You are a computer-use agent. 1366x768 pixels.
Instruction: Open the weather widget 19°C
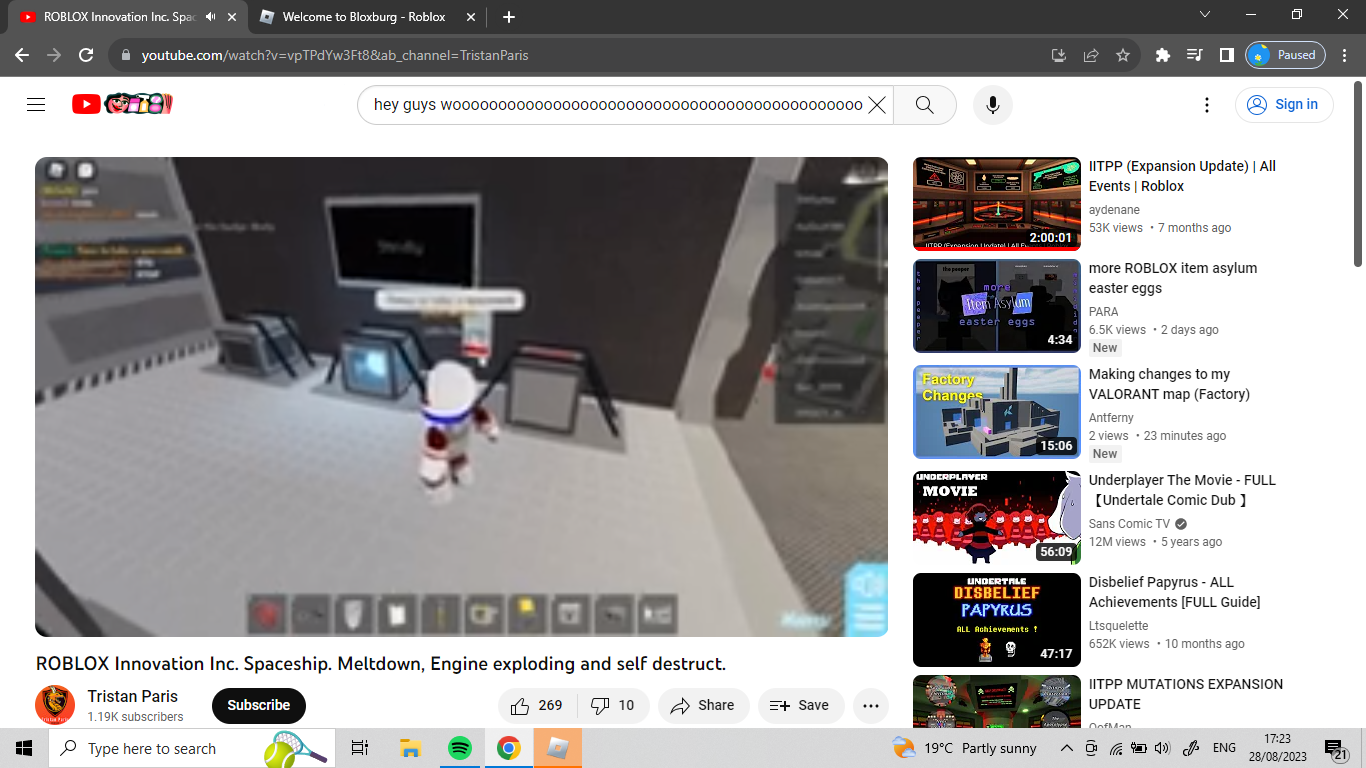pyautogui.click(x=965, y=748)
